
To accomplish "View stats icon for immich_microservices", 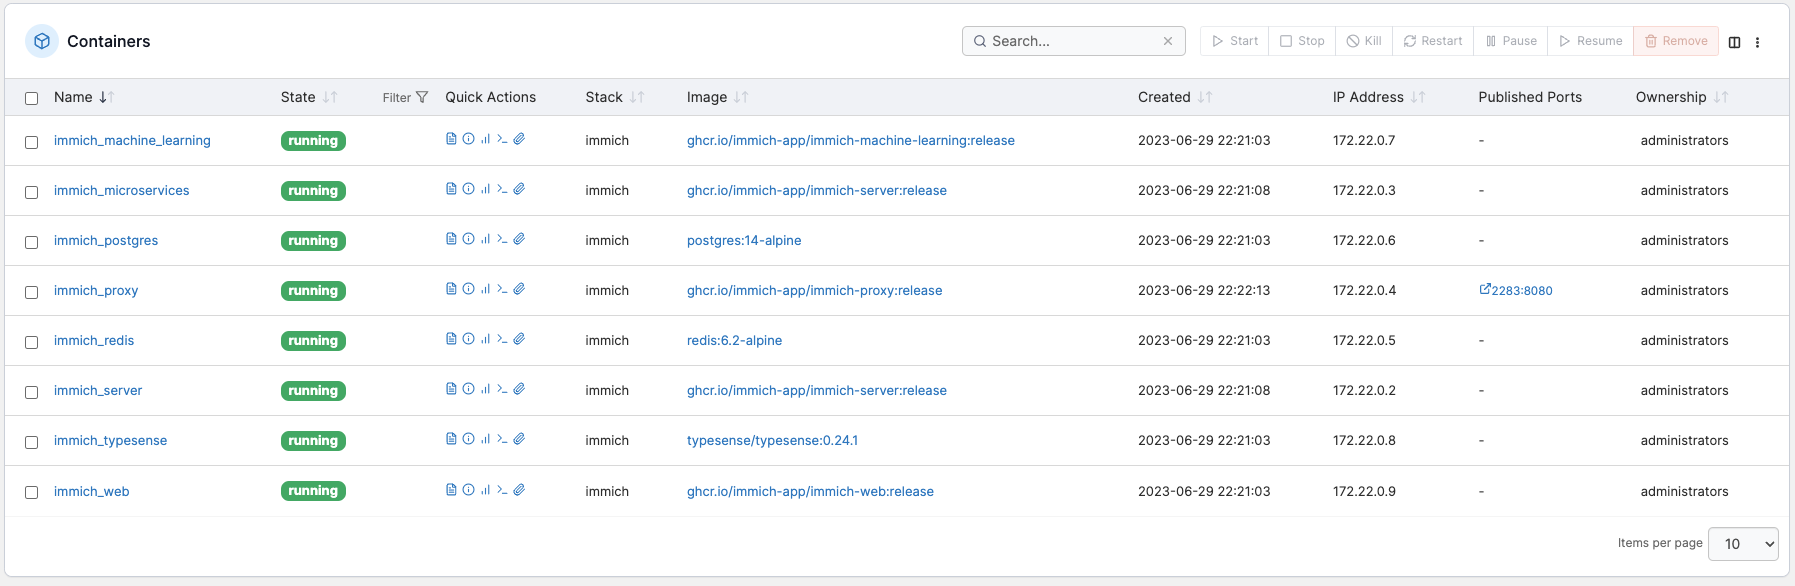I will (x=485, y=189).
